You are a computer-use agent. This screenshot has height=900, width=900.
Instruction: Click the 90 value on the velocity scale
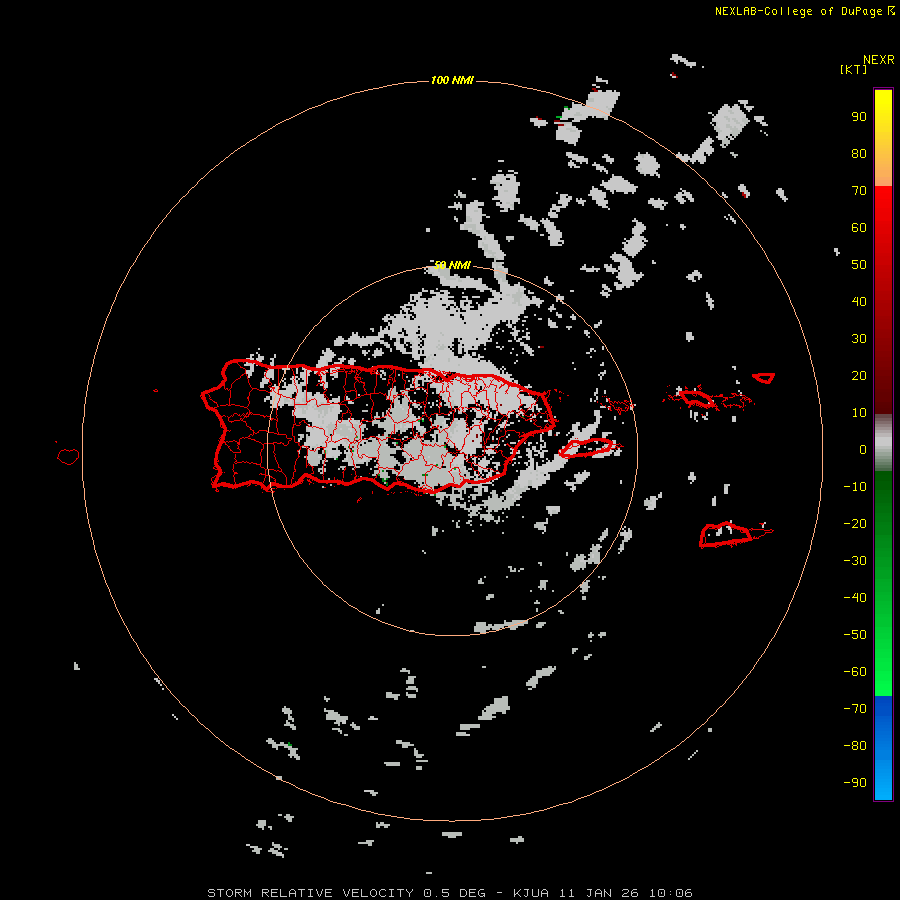(859, 117)
